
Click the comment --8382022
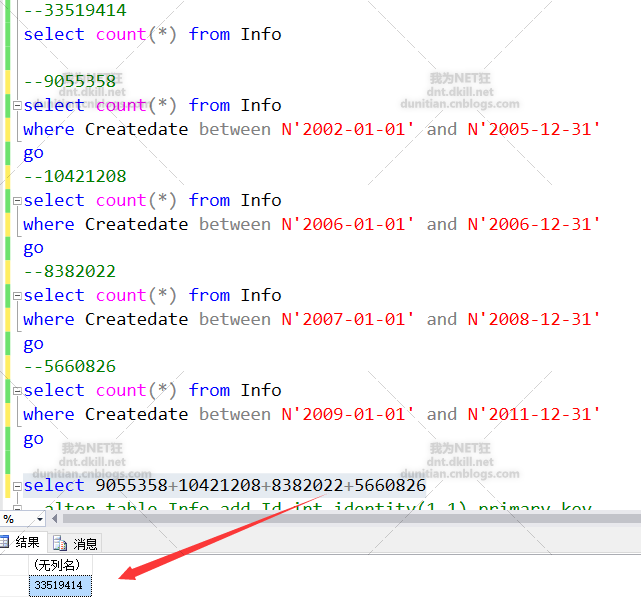70,271
